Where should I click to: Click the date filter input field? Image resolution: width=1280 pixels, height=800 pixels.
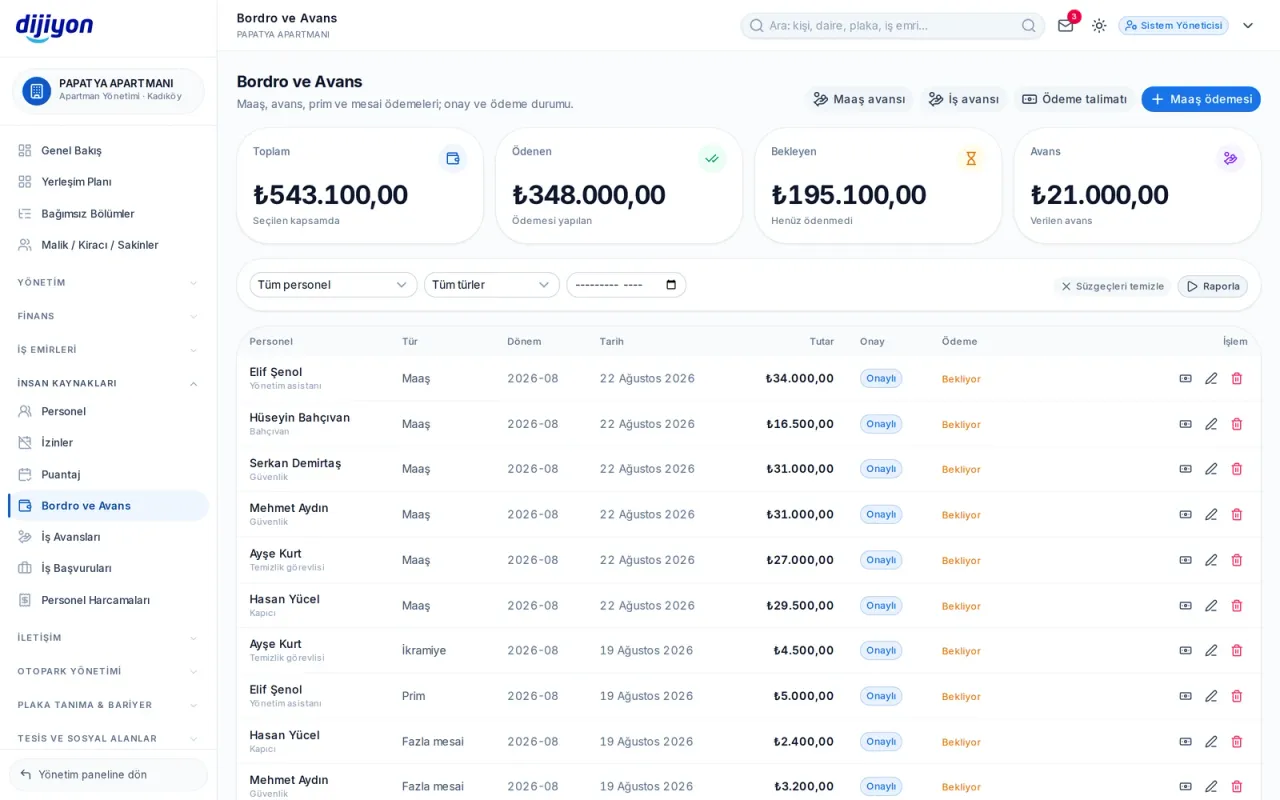tap(626, 285)
